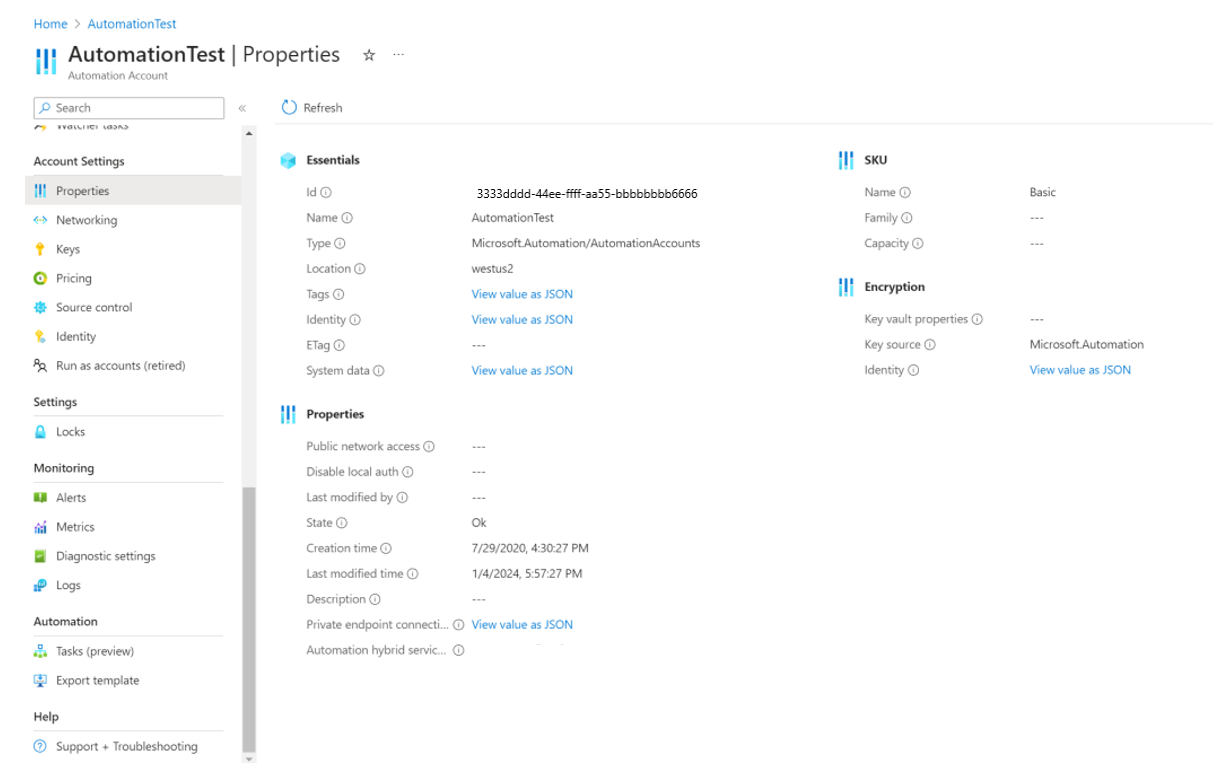Select the Support + Troubleshooting help icon

(x=40, y=746)
